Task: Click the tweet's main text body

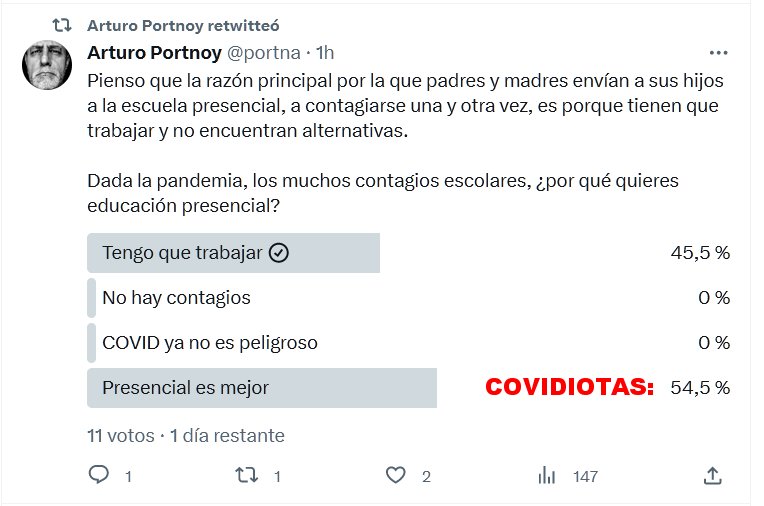Action: click(x=400, y=105)
